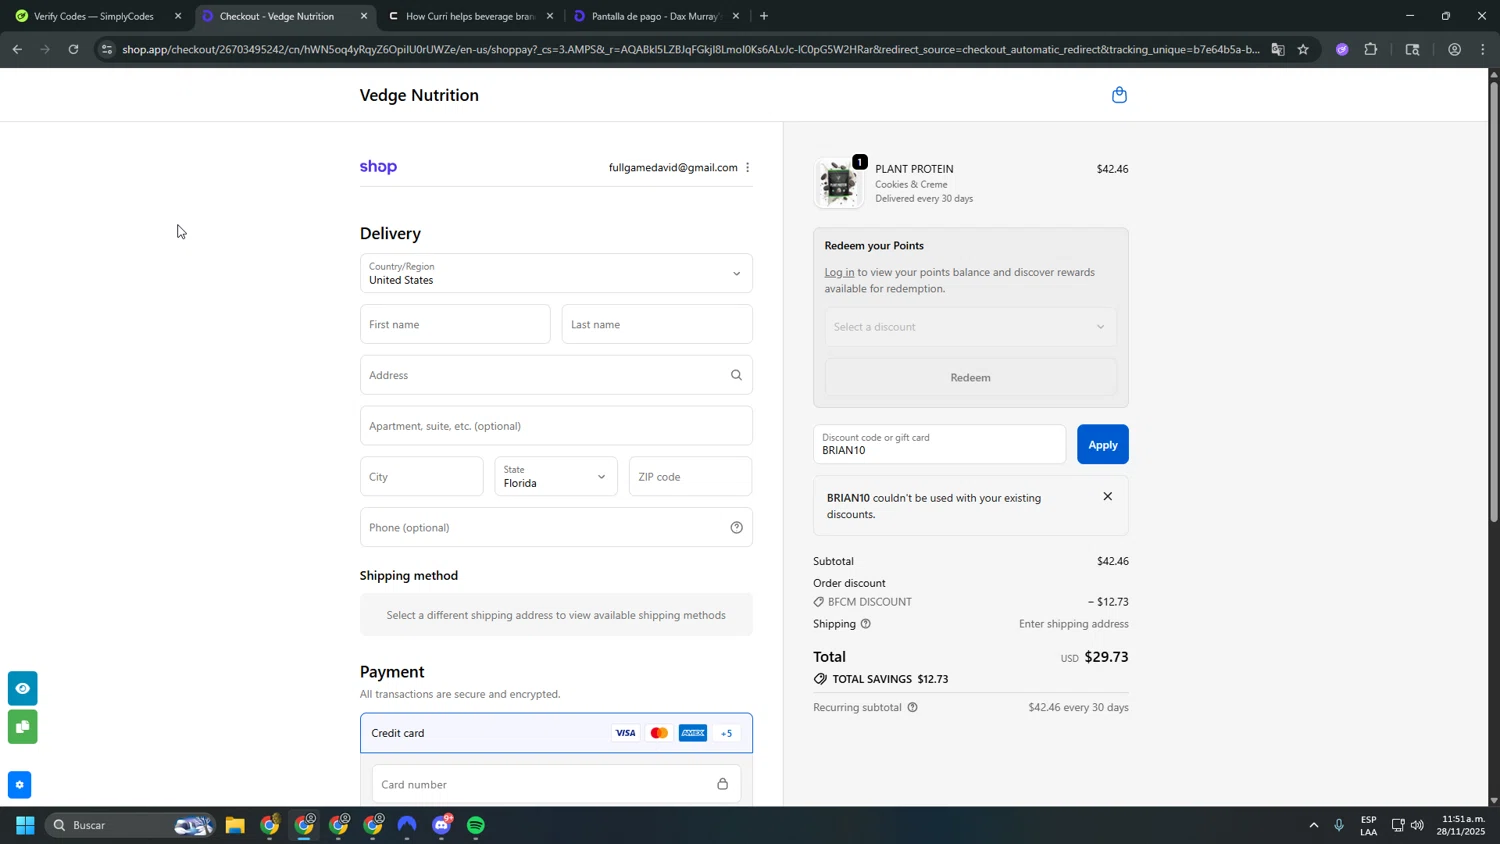Viewport: 1500px width, 844px height.
Task: Close the SimplyCodes tab
Action: [x=178, y=16]
